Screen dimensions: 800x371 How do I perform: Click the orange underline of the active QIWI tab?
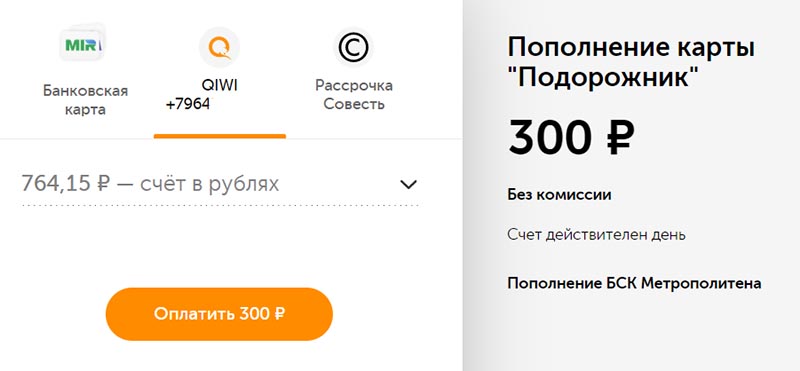click(x=220, y=136)
